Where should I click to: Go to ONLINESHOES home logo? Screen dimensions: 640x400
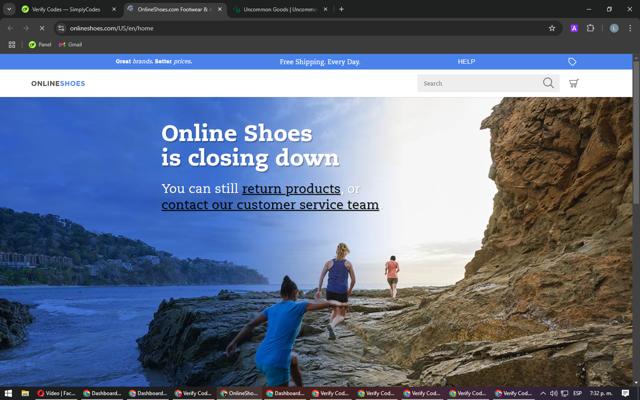(x=58, y=83)
